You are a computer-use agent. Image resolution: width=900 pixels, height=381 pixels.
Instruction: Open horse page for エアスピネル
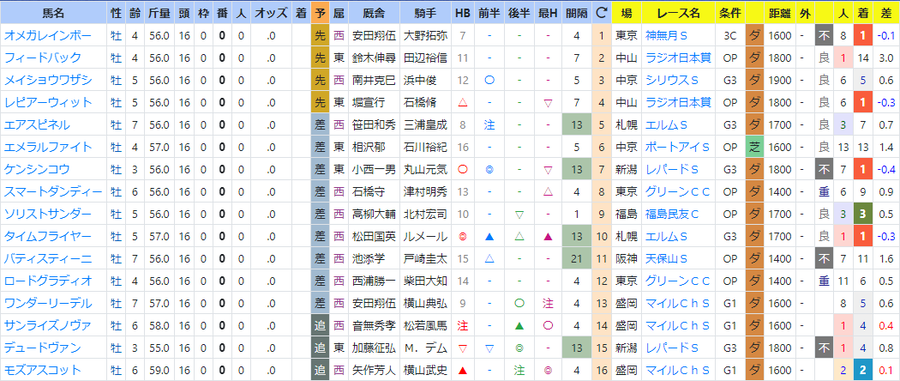pos(37,125)
